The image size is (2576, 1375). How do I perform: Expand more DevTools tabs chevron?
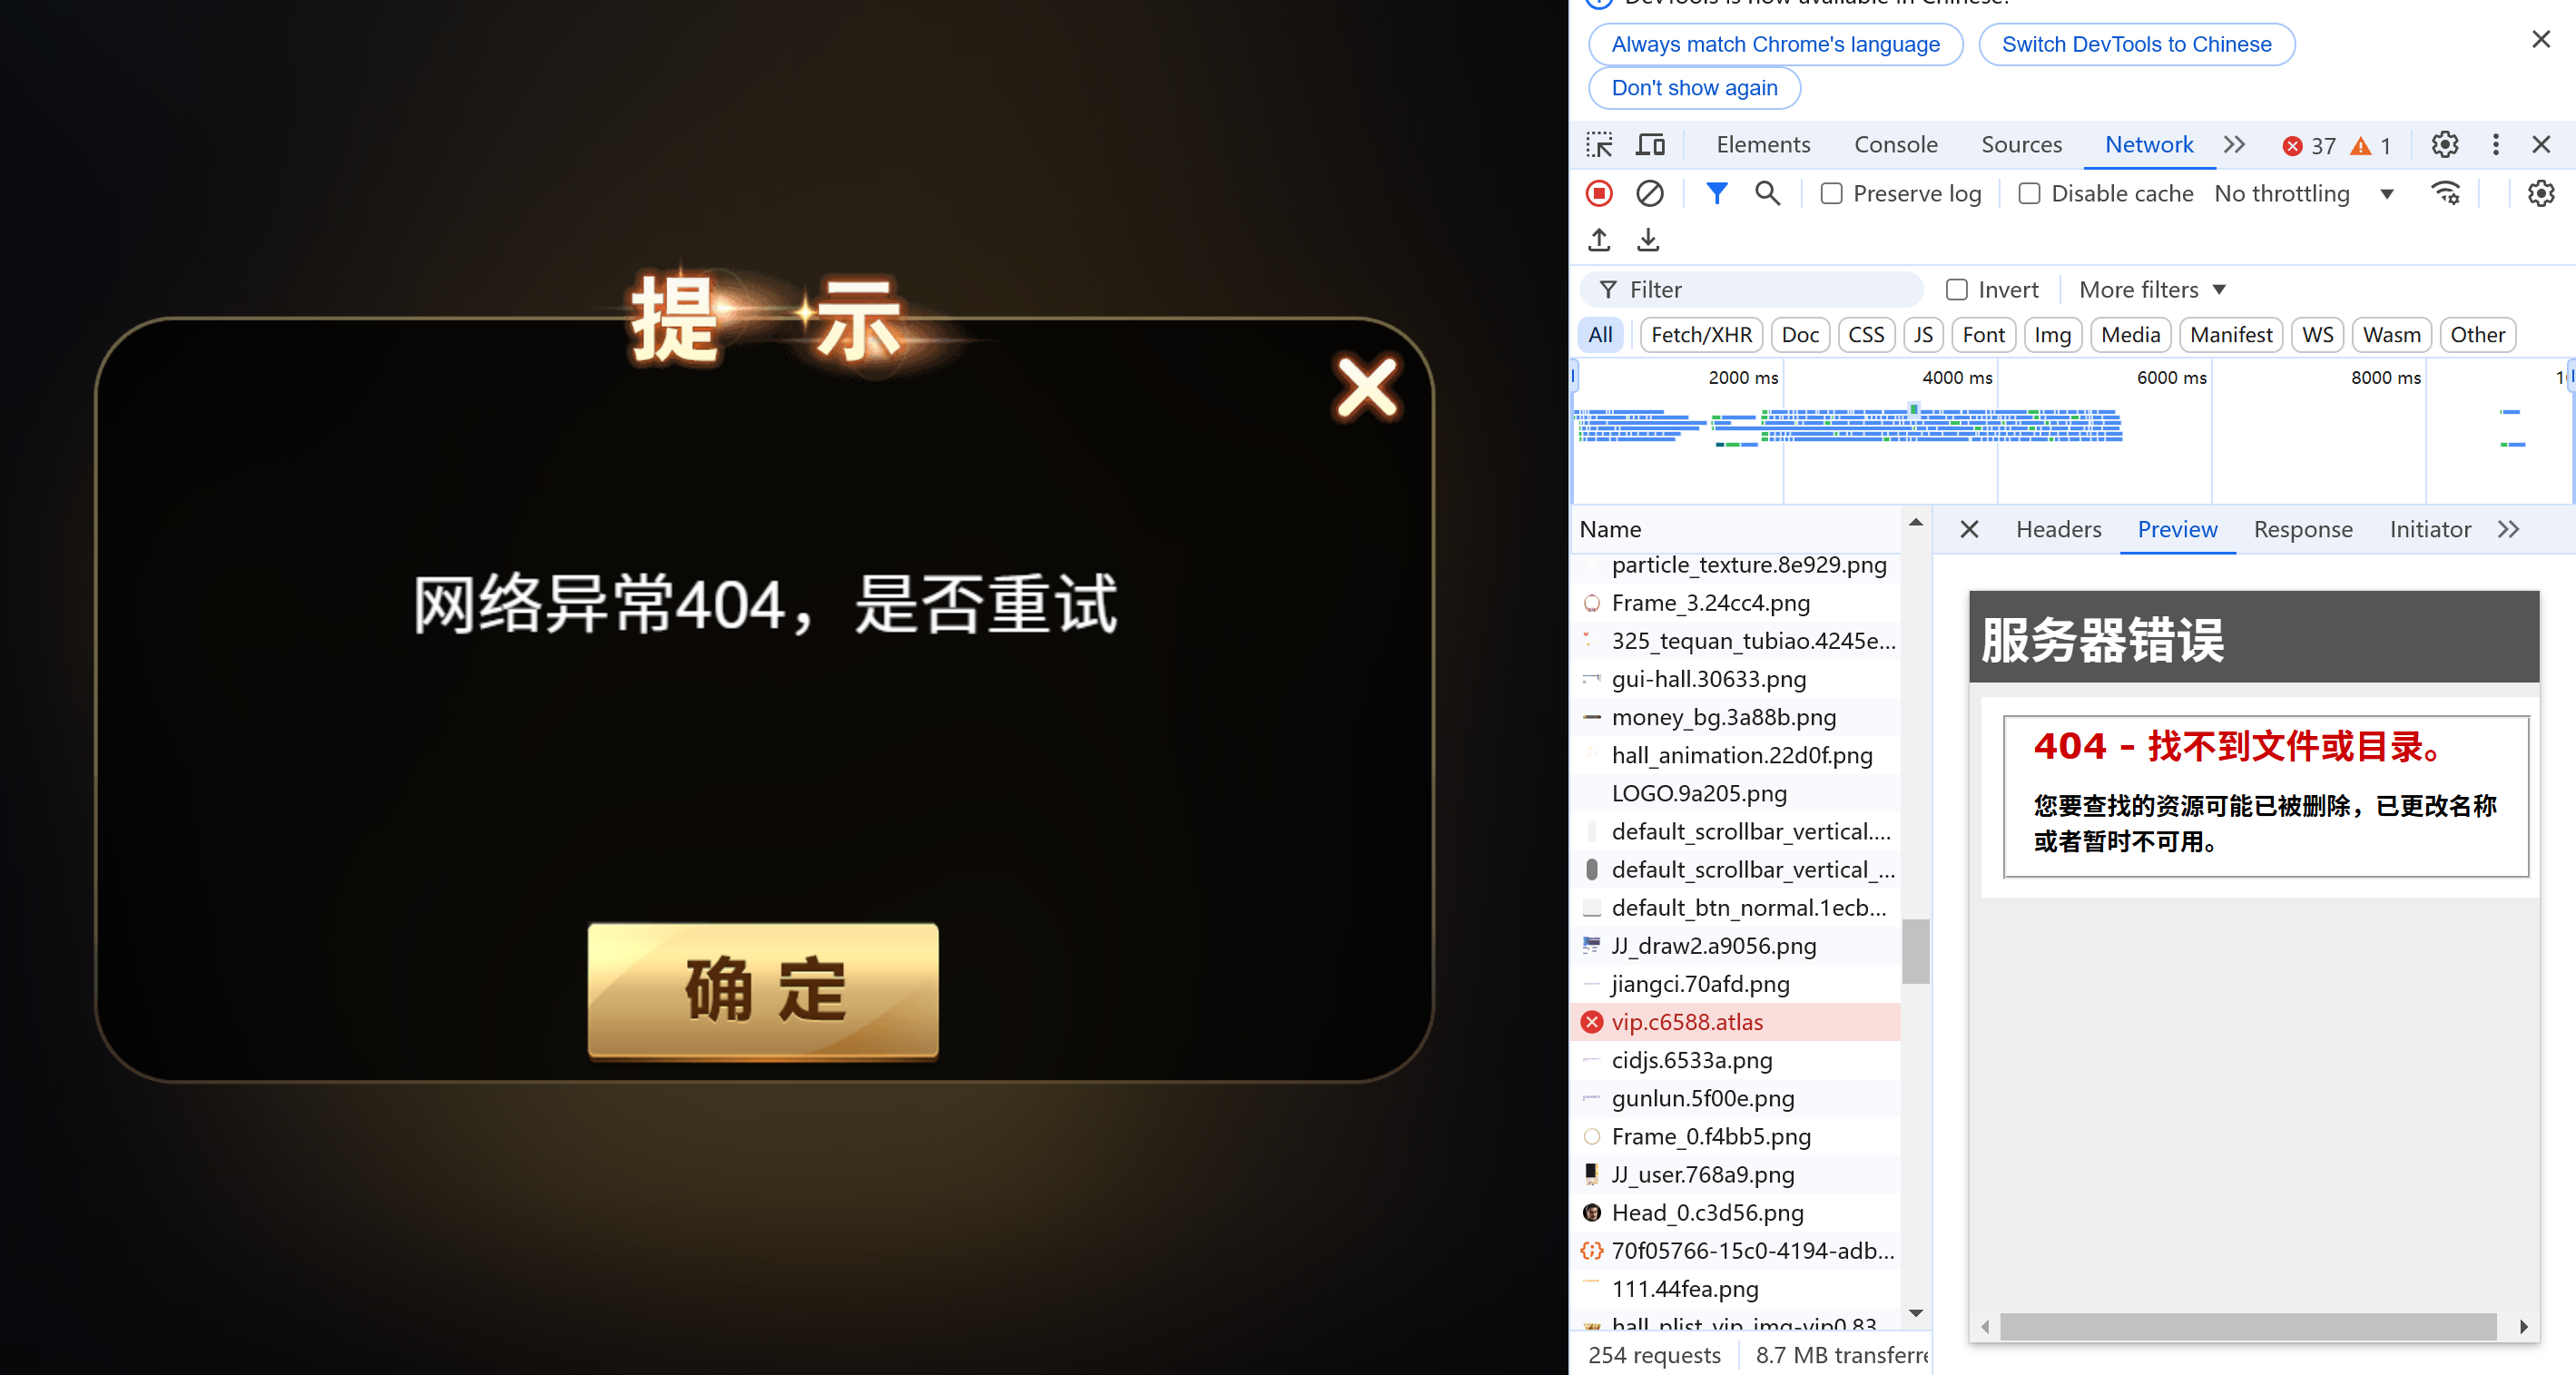(2234, 145)
